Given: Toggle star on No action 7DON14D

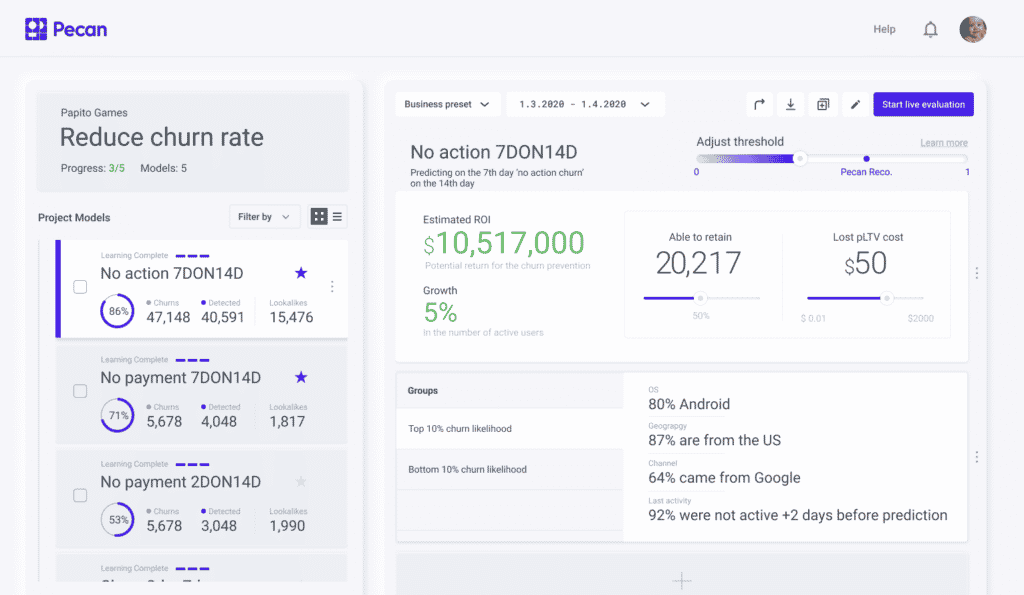Looking at the screenshot, I should click(301, 273).
